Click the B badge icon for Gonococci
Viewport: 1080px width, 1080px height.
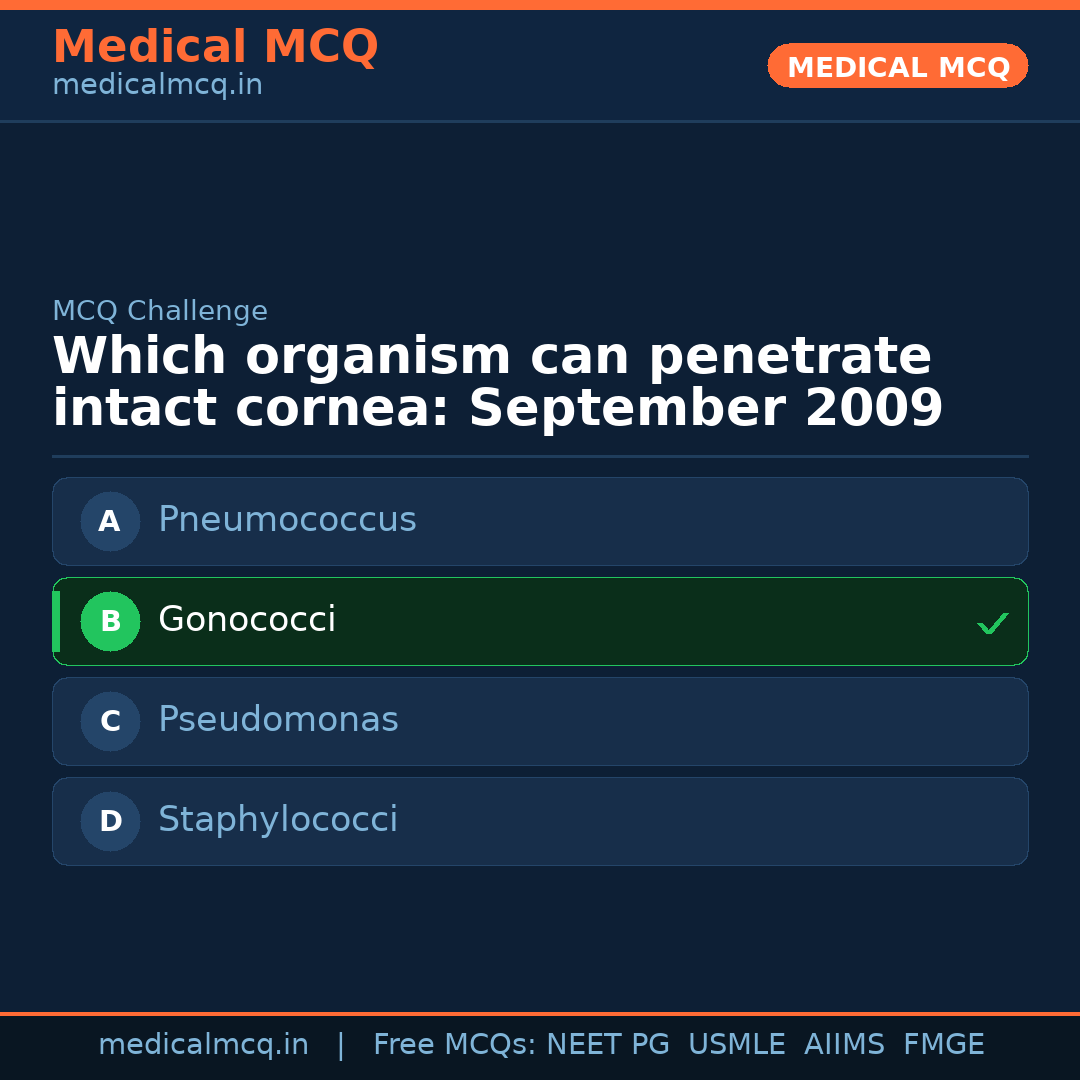(x=110, y=621)
